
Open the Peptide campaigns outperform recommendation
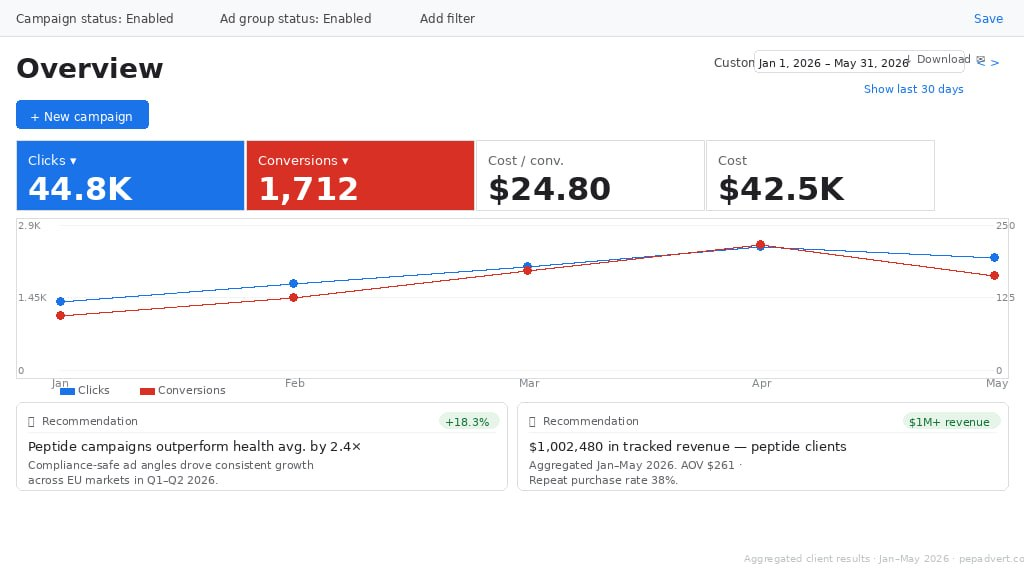coord(262,447)
